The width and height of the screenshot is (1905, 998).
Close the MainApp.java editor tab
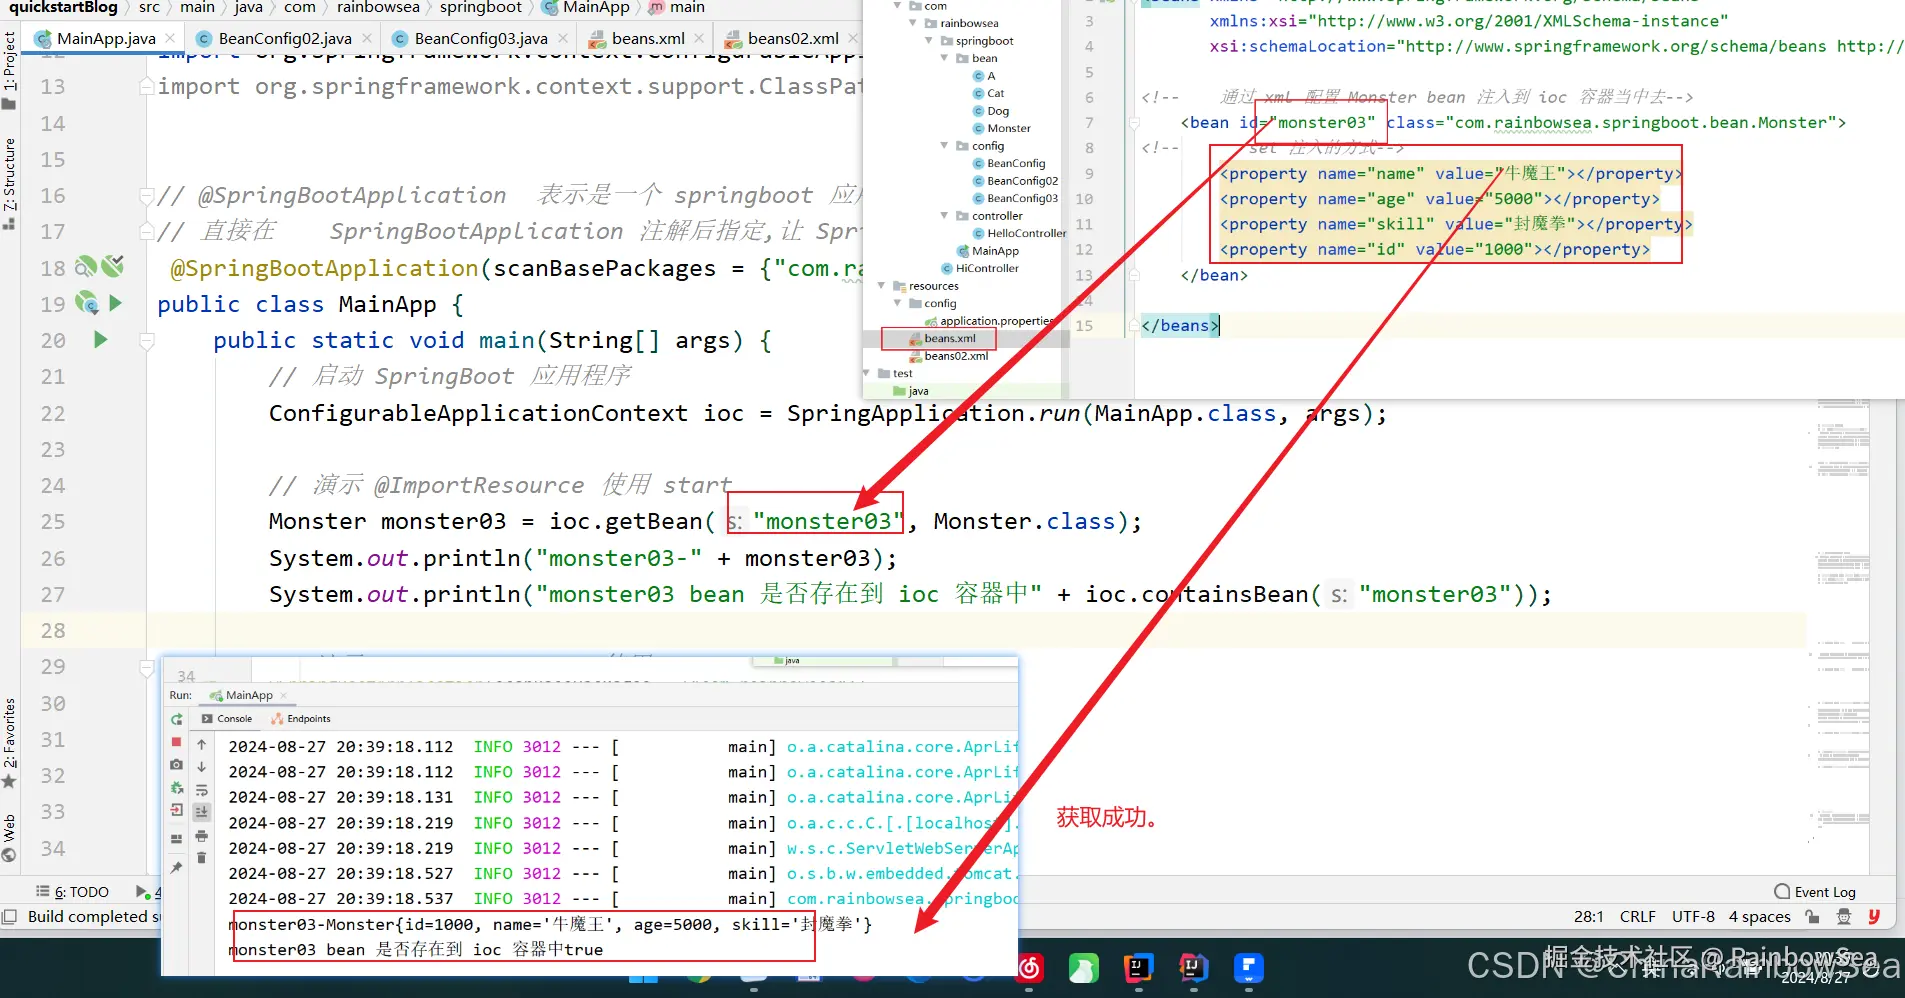170,38
